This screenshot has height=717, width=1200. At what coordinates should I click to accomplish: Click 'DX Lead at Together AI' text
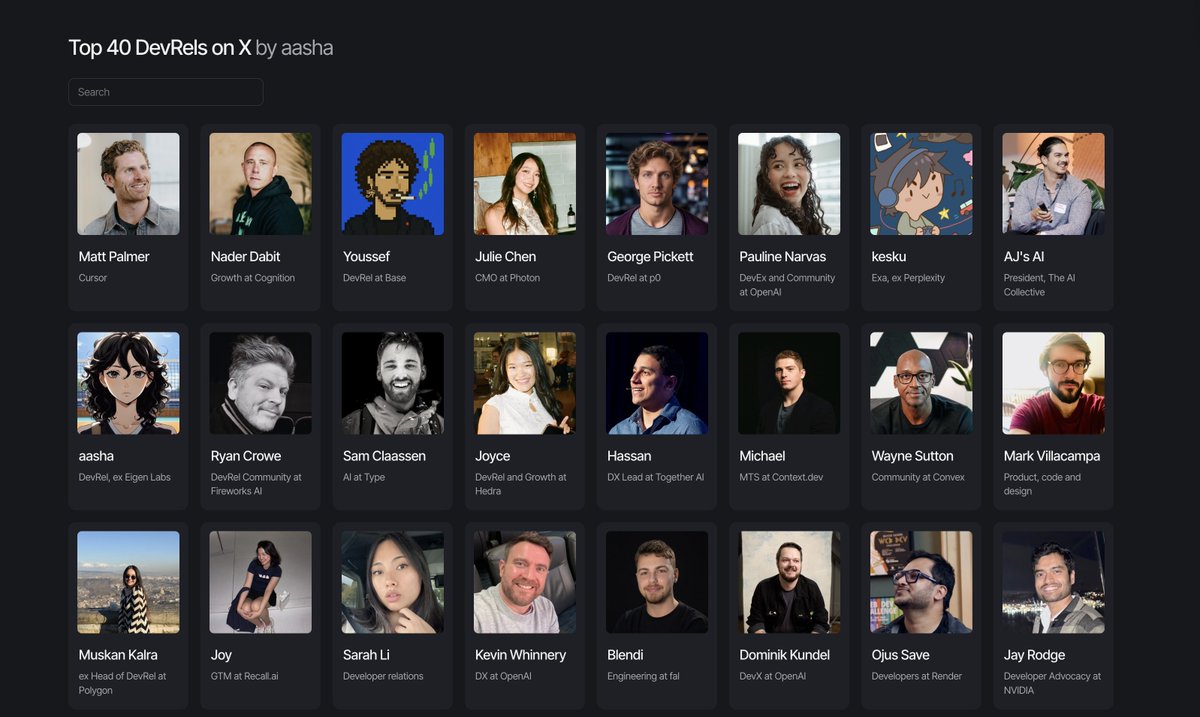655,477
